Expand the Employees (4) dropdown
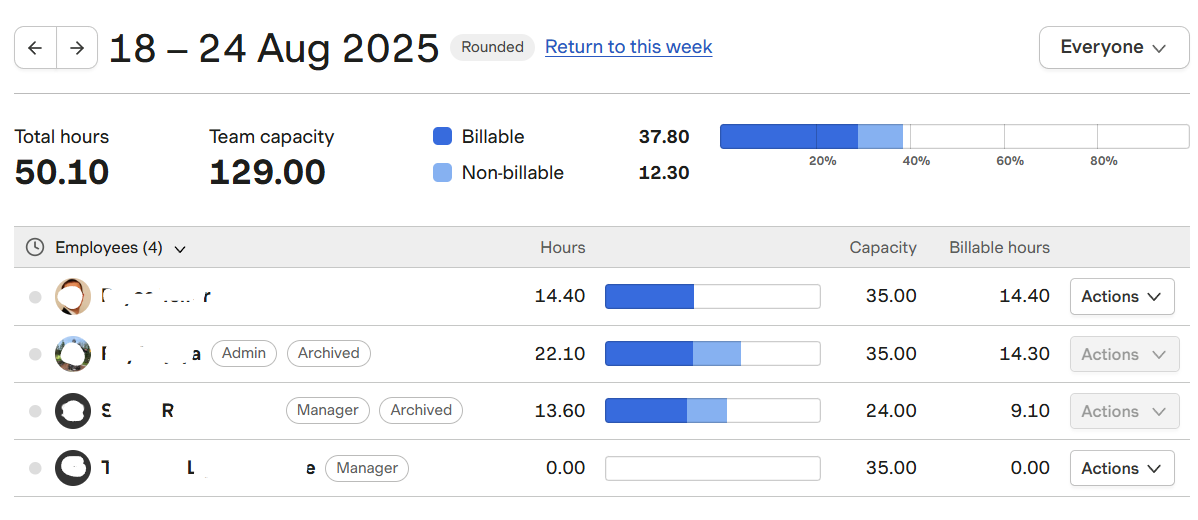The image size is (1198, 520). [180, 248]
